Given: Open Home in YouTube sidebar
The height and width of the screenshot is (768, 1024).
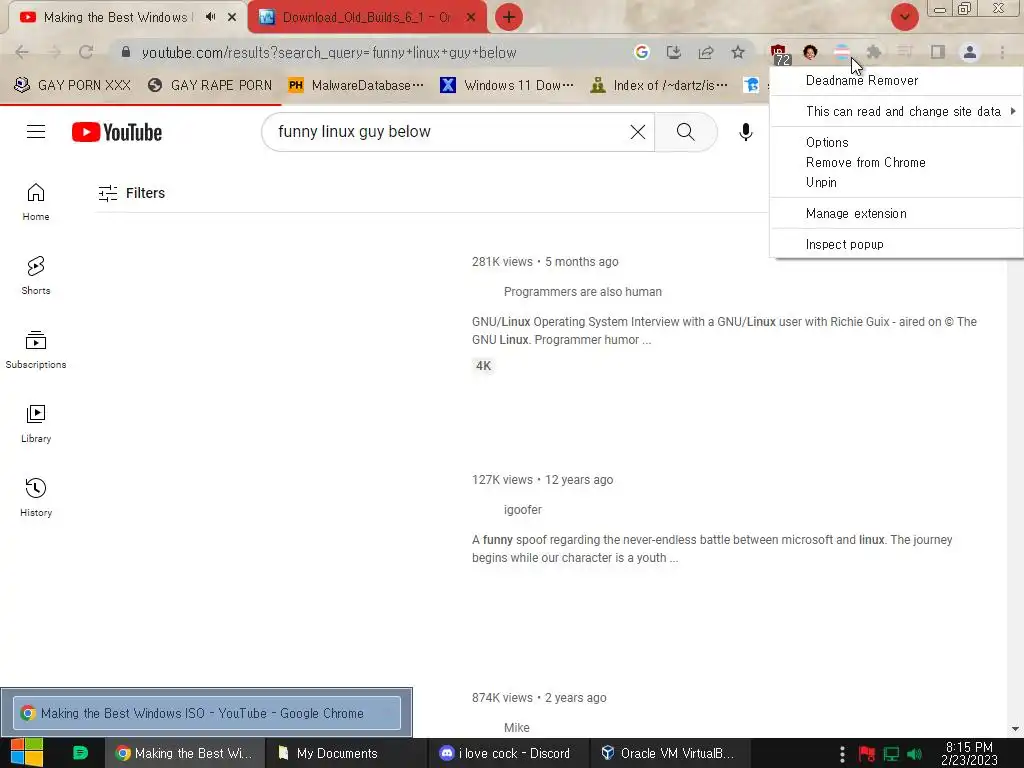Looking at the screenshot, I should (x=36, y=201).
